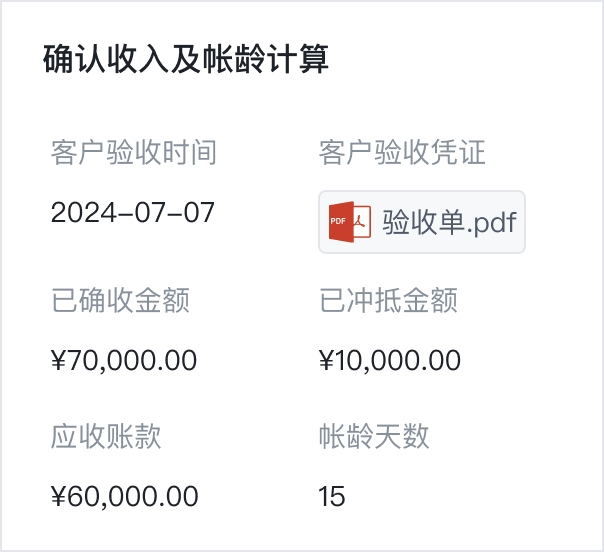Click the yen symbol before 60,000.00

tap(58, 496)
